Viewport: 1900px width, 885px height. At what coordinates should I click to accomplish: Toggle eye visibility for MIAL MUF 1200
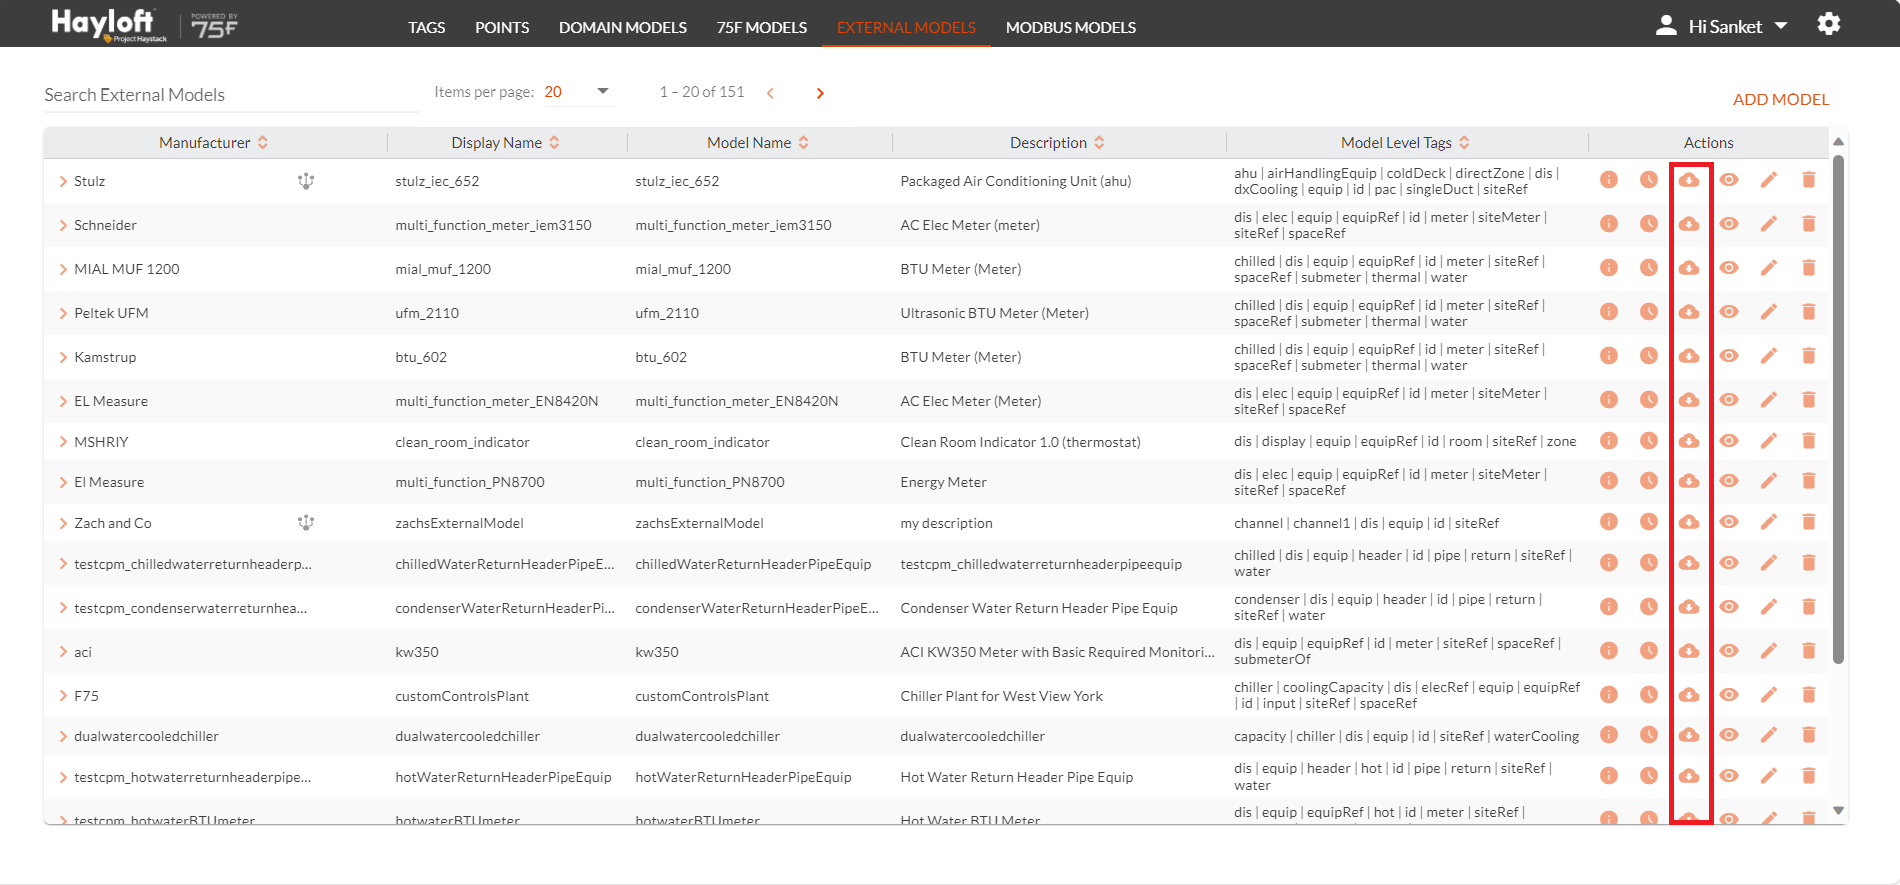(1729, 268)
